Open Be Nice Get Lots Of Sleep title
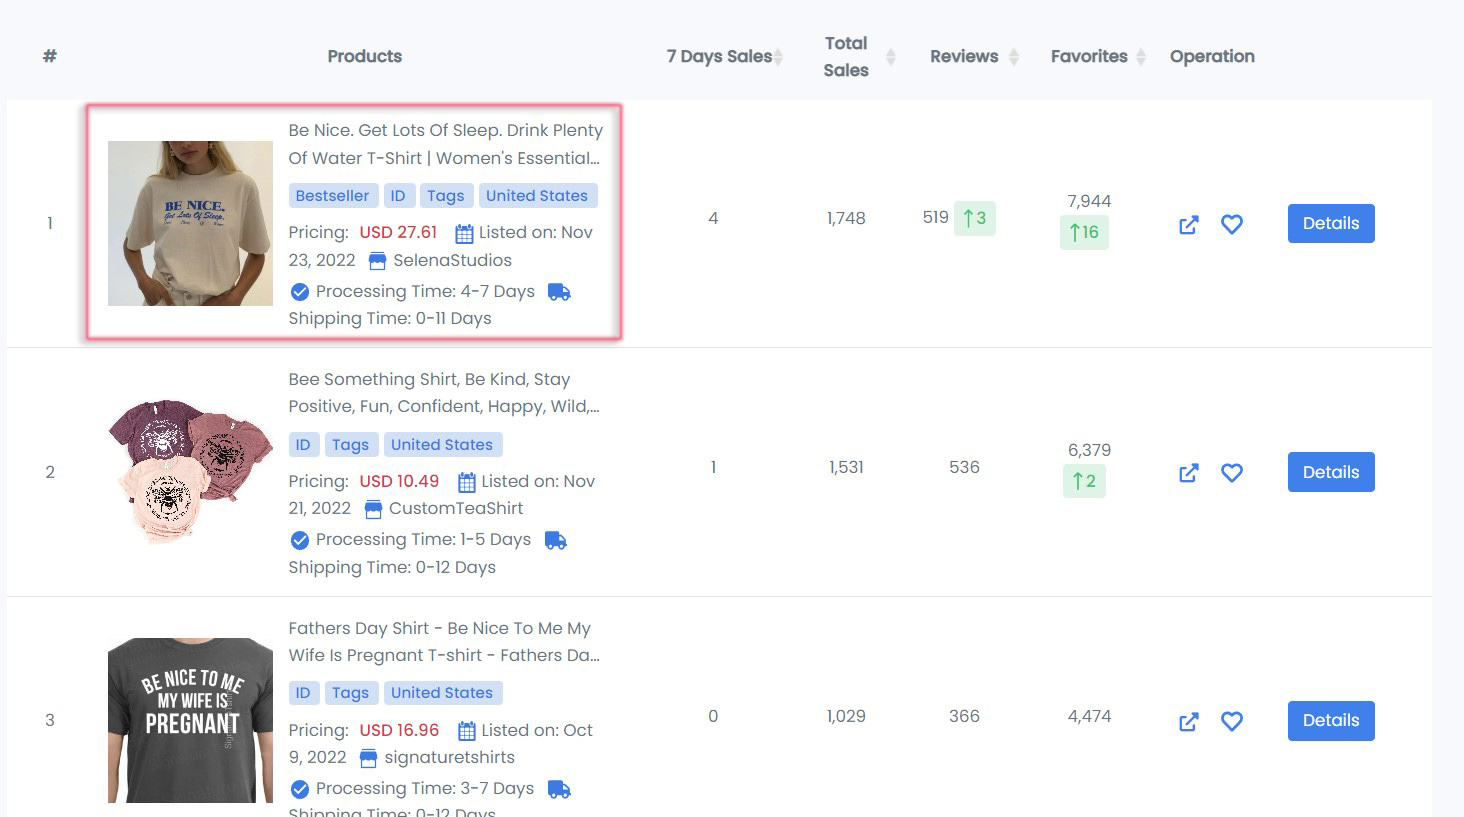This screenshot has width=1464, height=817. [x=446, y=144]
